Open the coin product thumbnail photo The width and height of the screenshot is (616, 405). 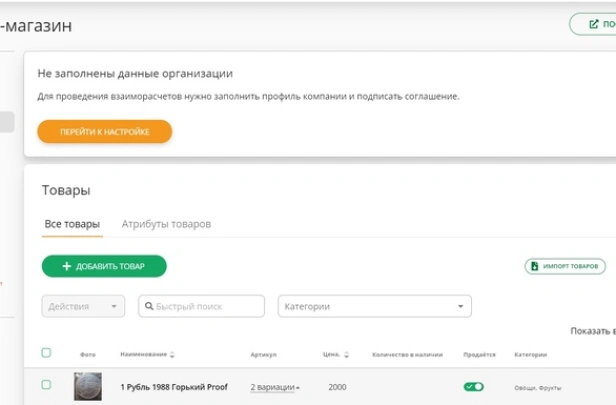[x=88, y=387]
